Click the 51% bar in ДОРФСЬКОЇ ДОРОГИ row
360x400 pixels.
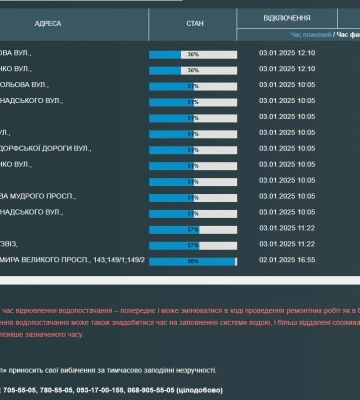tap(193, 150)
